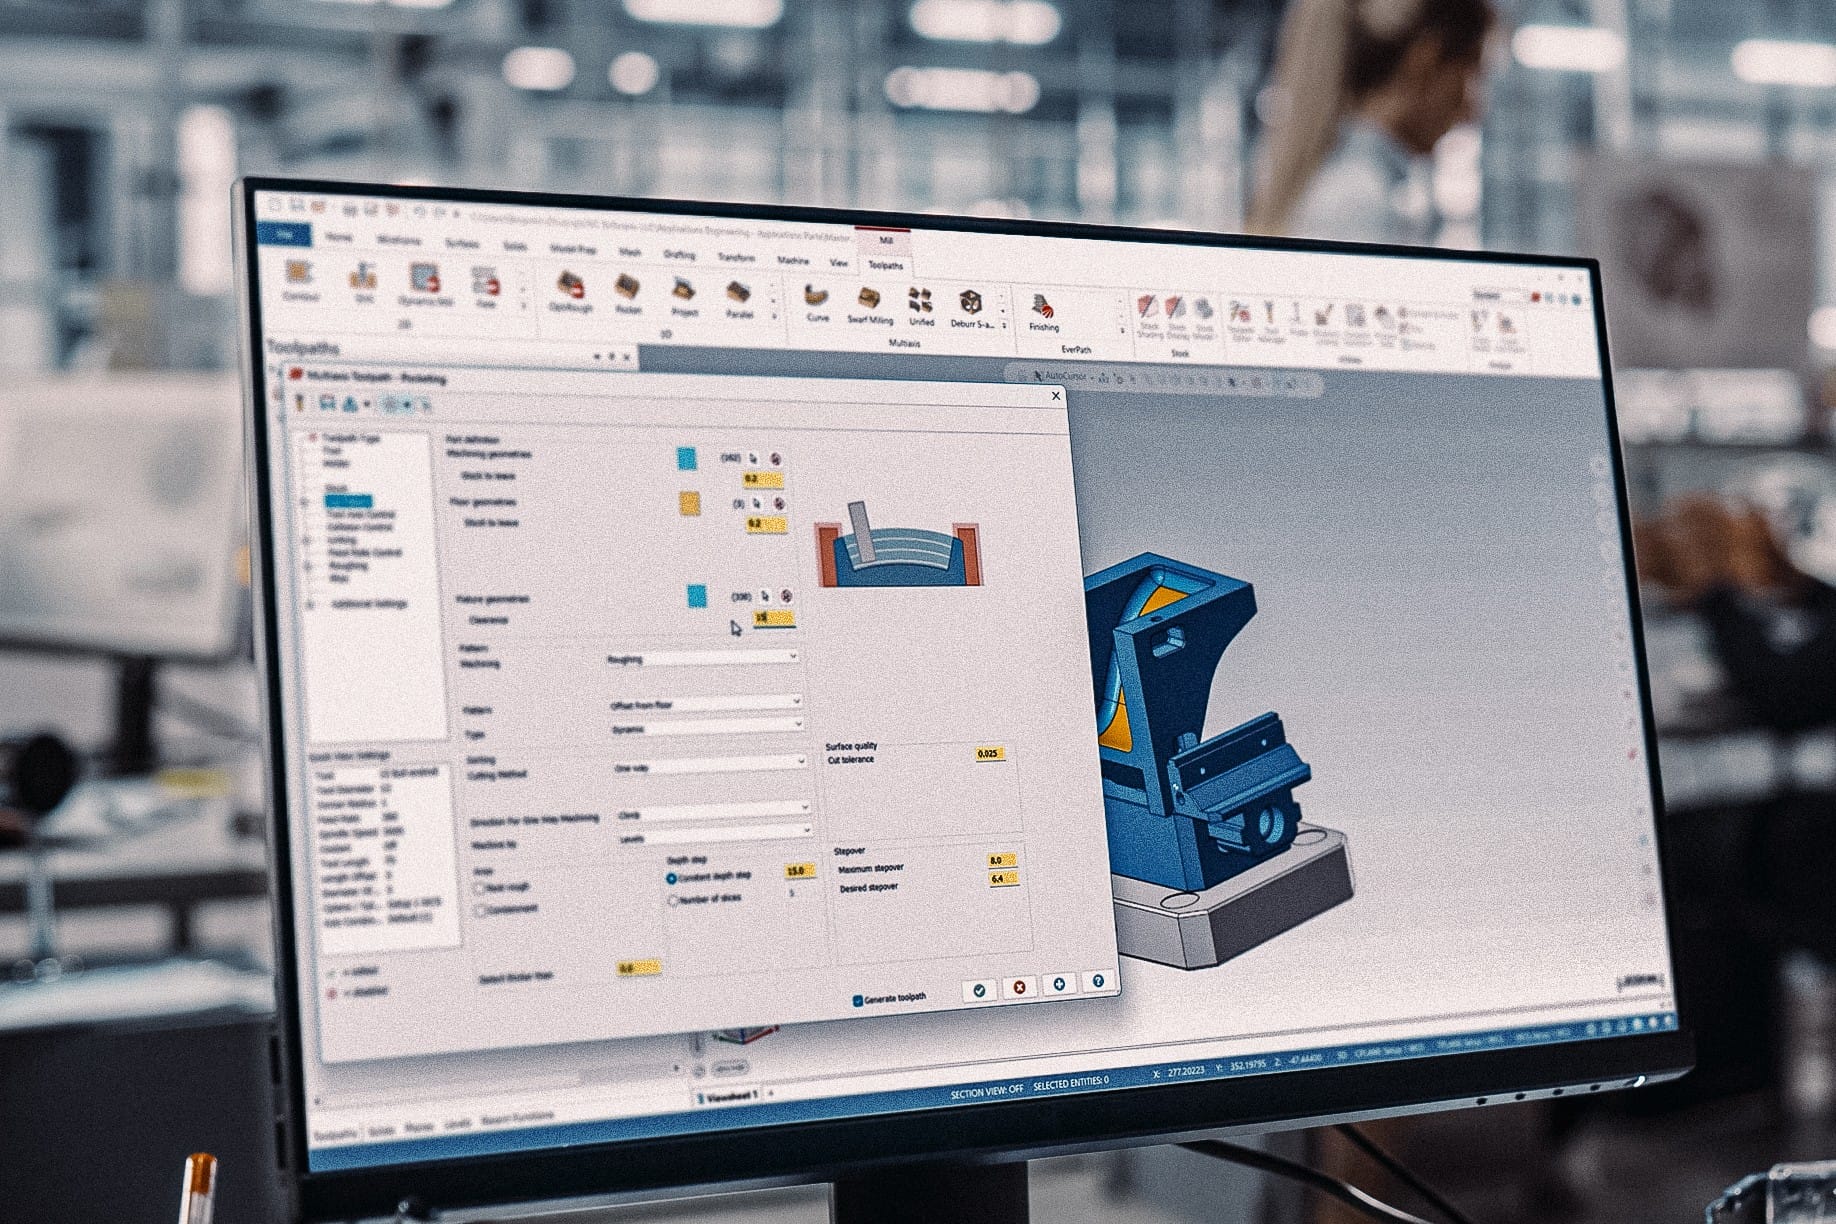Click the Maximum stepover value field
Image resolution: width=1836 pixels, height=1224 pixels.
[x=1002, y=860]
